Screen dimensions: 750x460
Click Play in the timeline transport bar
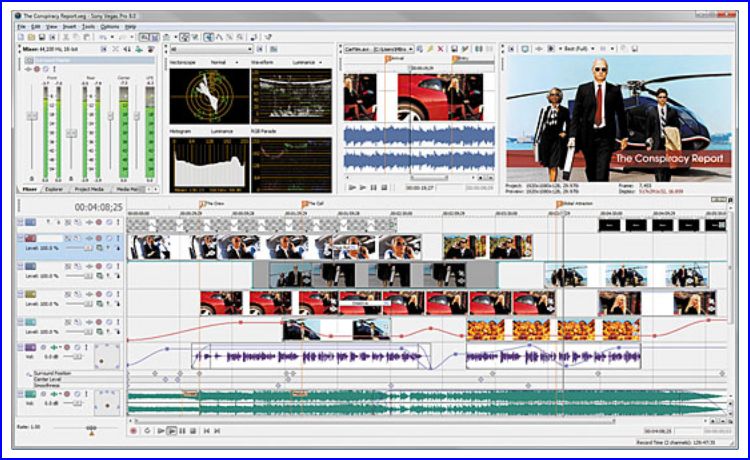pos(171,431)
